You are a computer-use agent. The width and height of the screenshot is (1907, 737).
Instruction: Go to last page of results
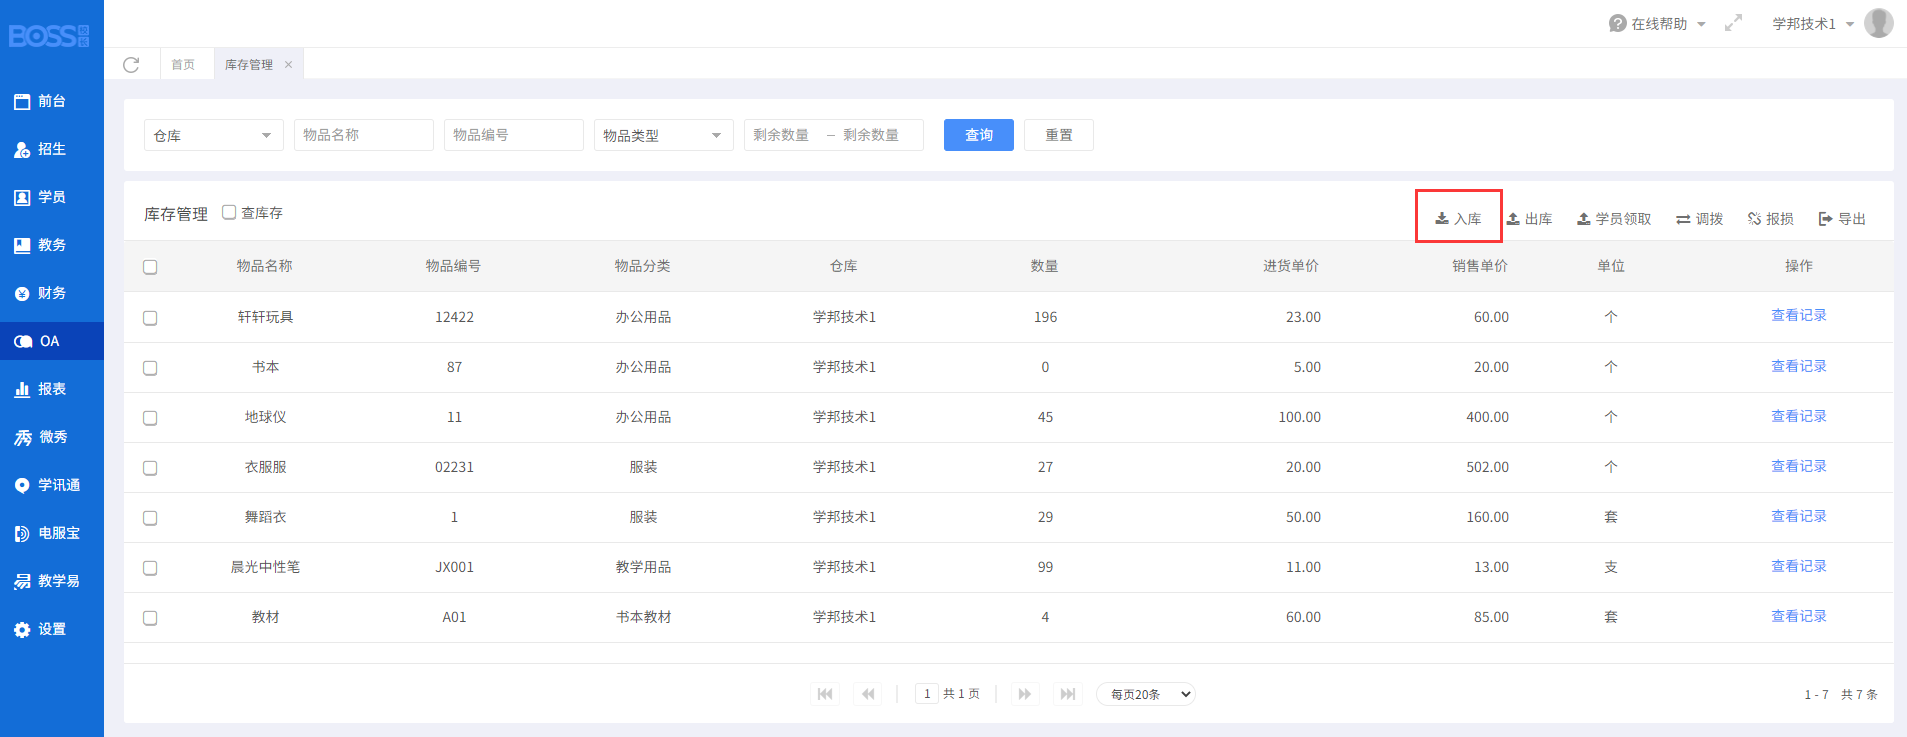point(1068,694)
